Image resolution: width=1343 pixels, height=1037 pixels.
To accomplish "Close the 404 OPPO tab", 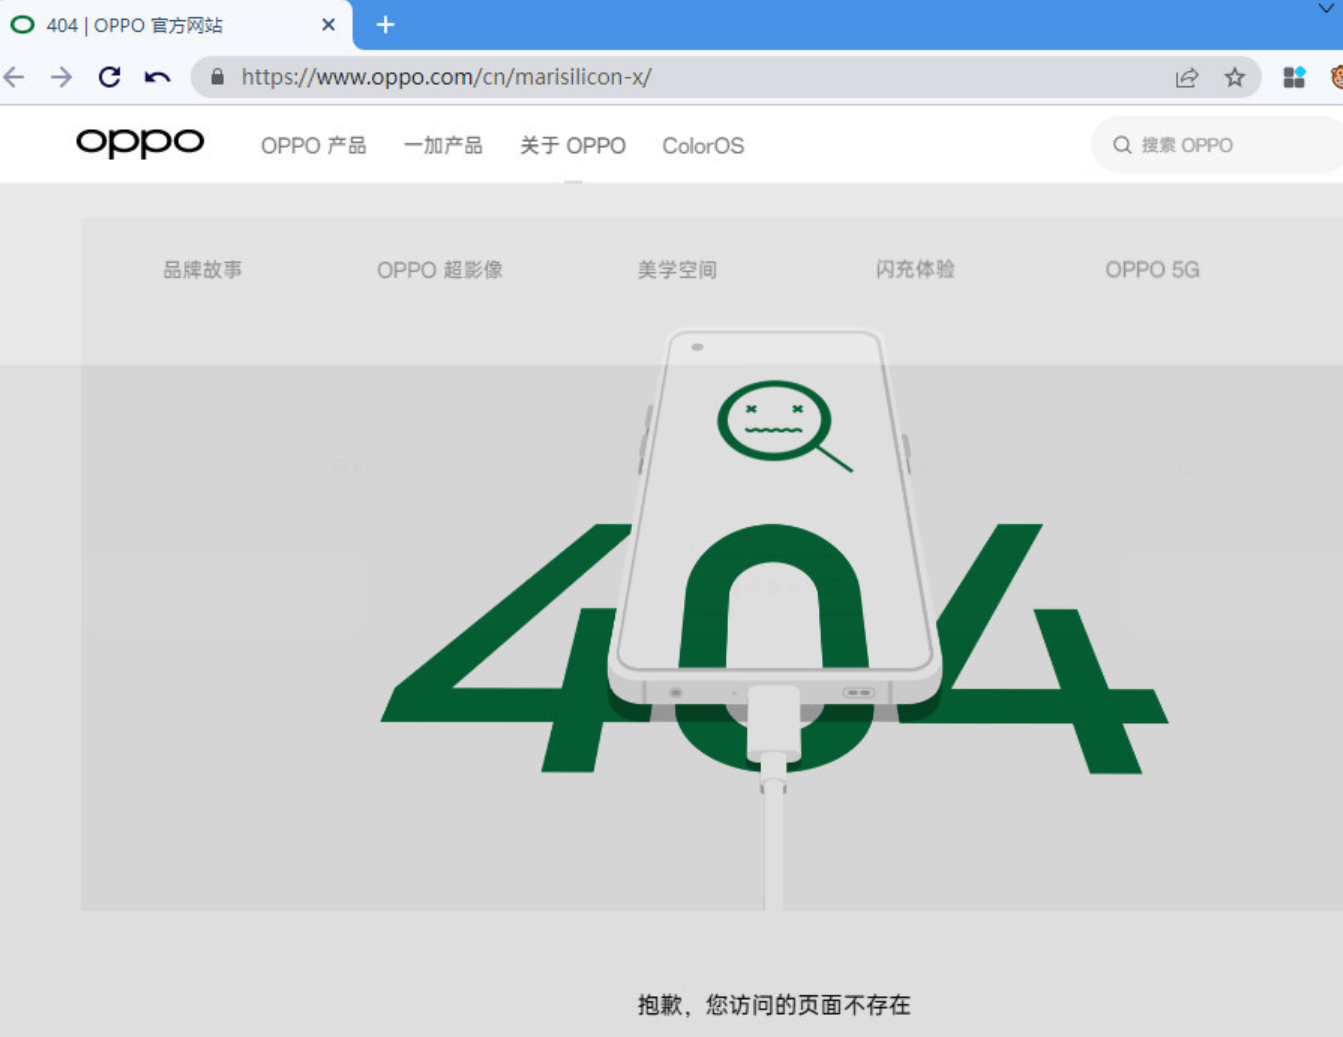I will (x=328, y=25).
